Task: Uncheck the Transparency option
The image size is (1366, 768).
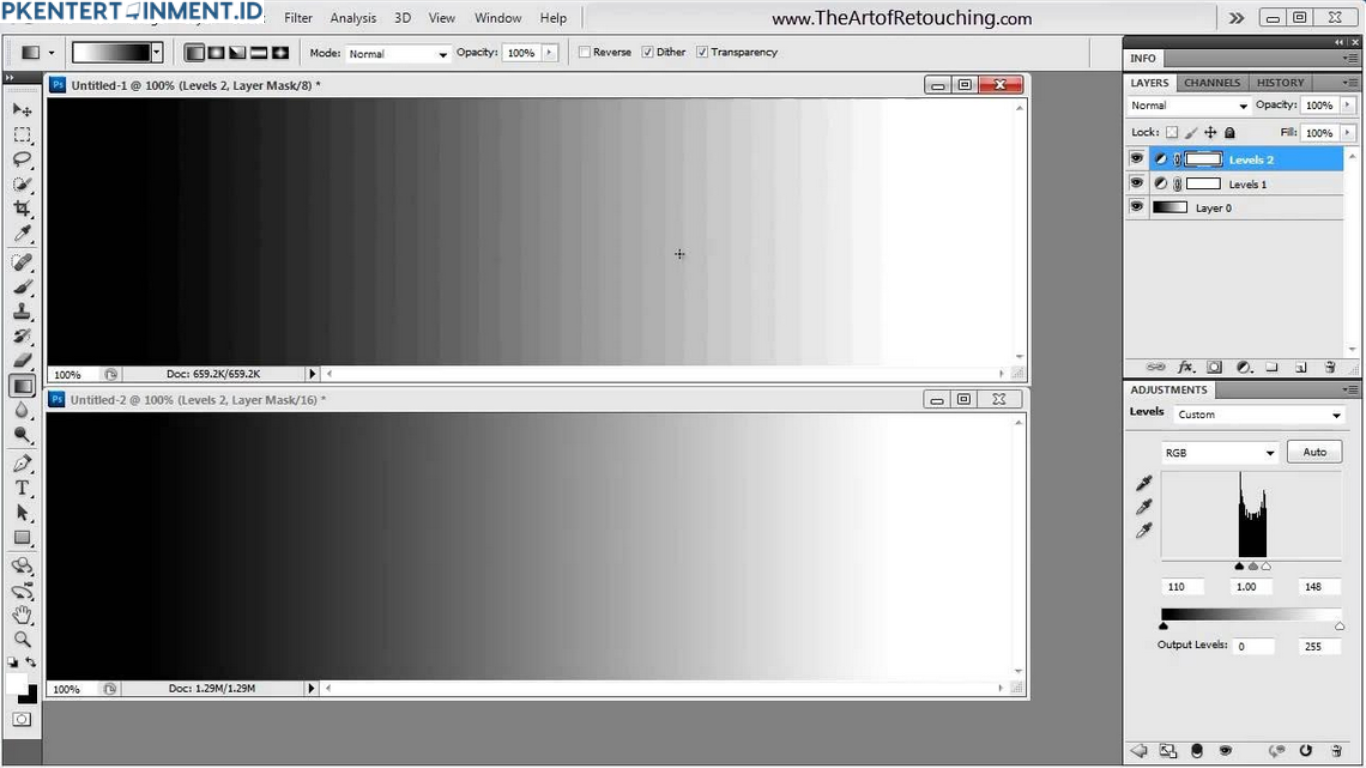Action: tap(702, 52)
